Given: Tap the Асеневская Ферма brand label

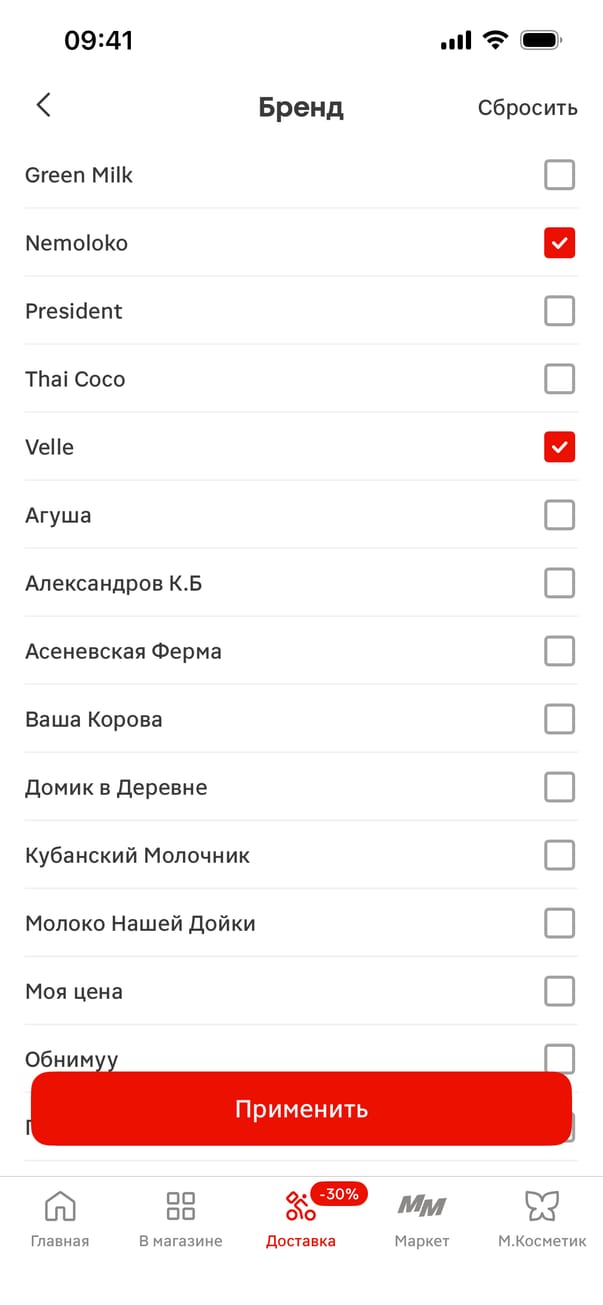Looking at the screenshot, I should 123,651.
